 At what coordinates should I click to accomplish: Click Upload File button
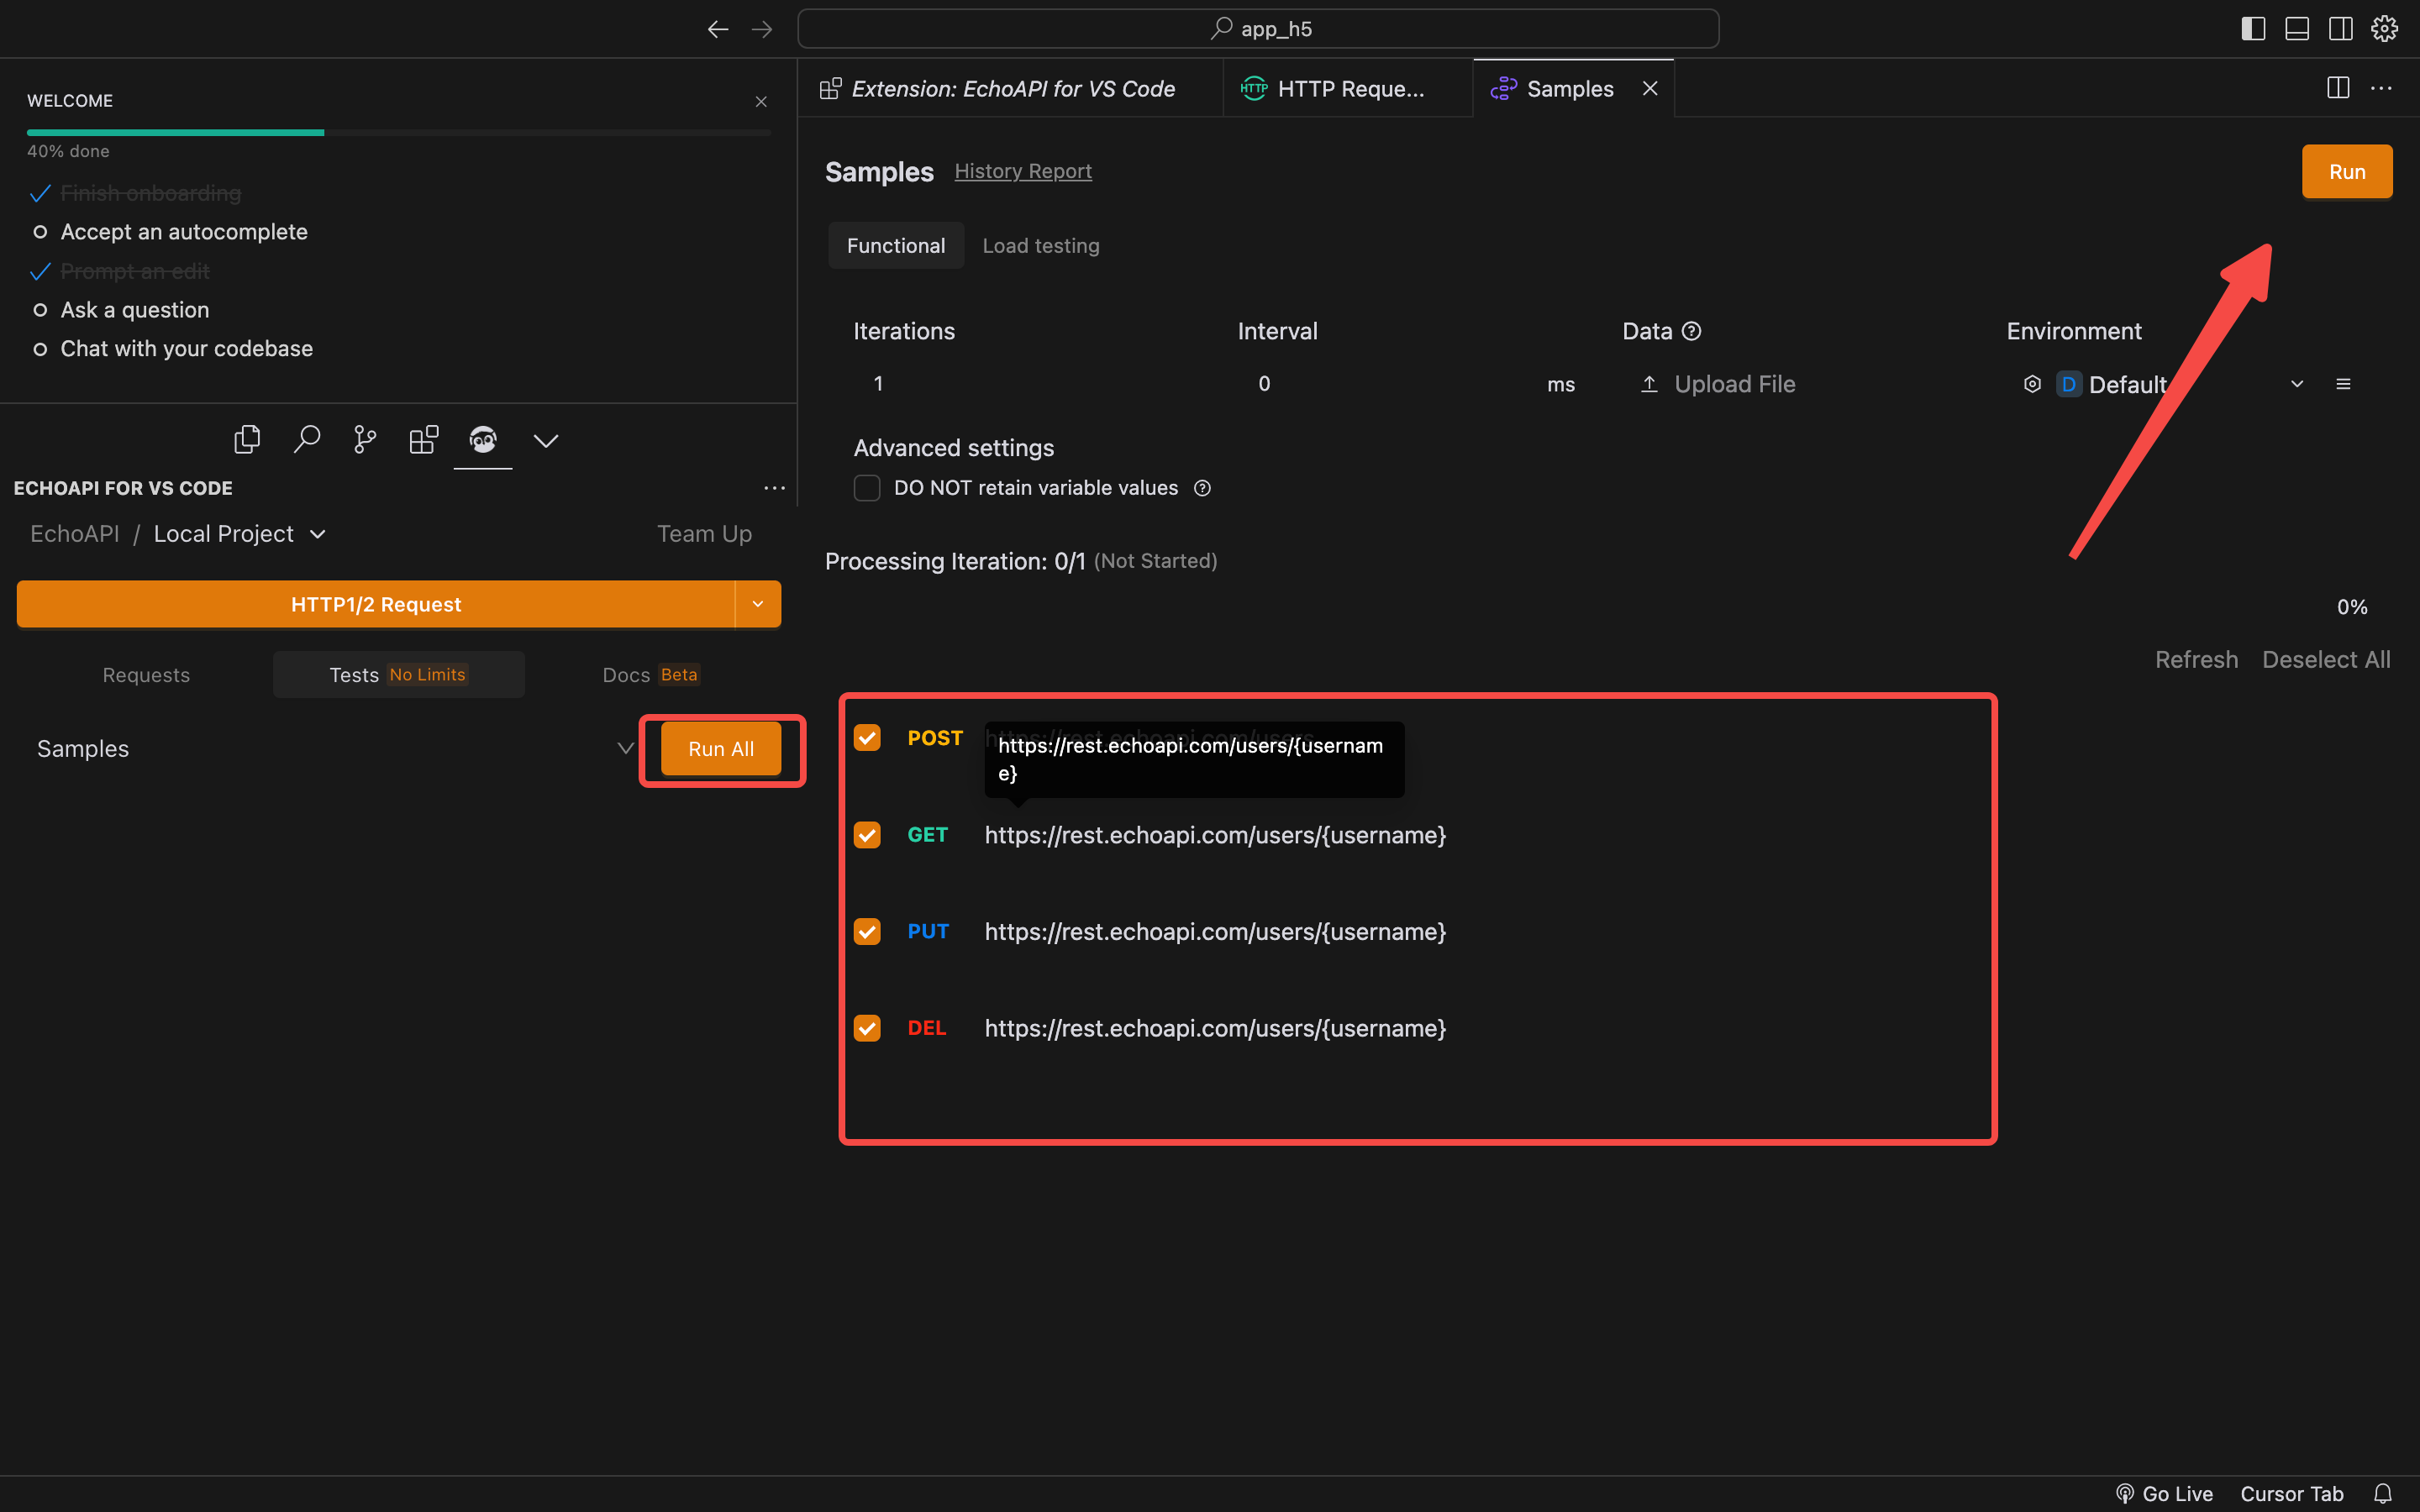[1718, 384]
